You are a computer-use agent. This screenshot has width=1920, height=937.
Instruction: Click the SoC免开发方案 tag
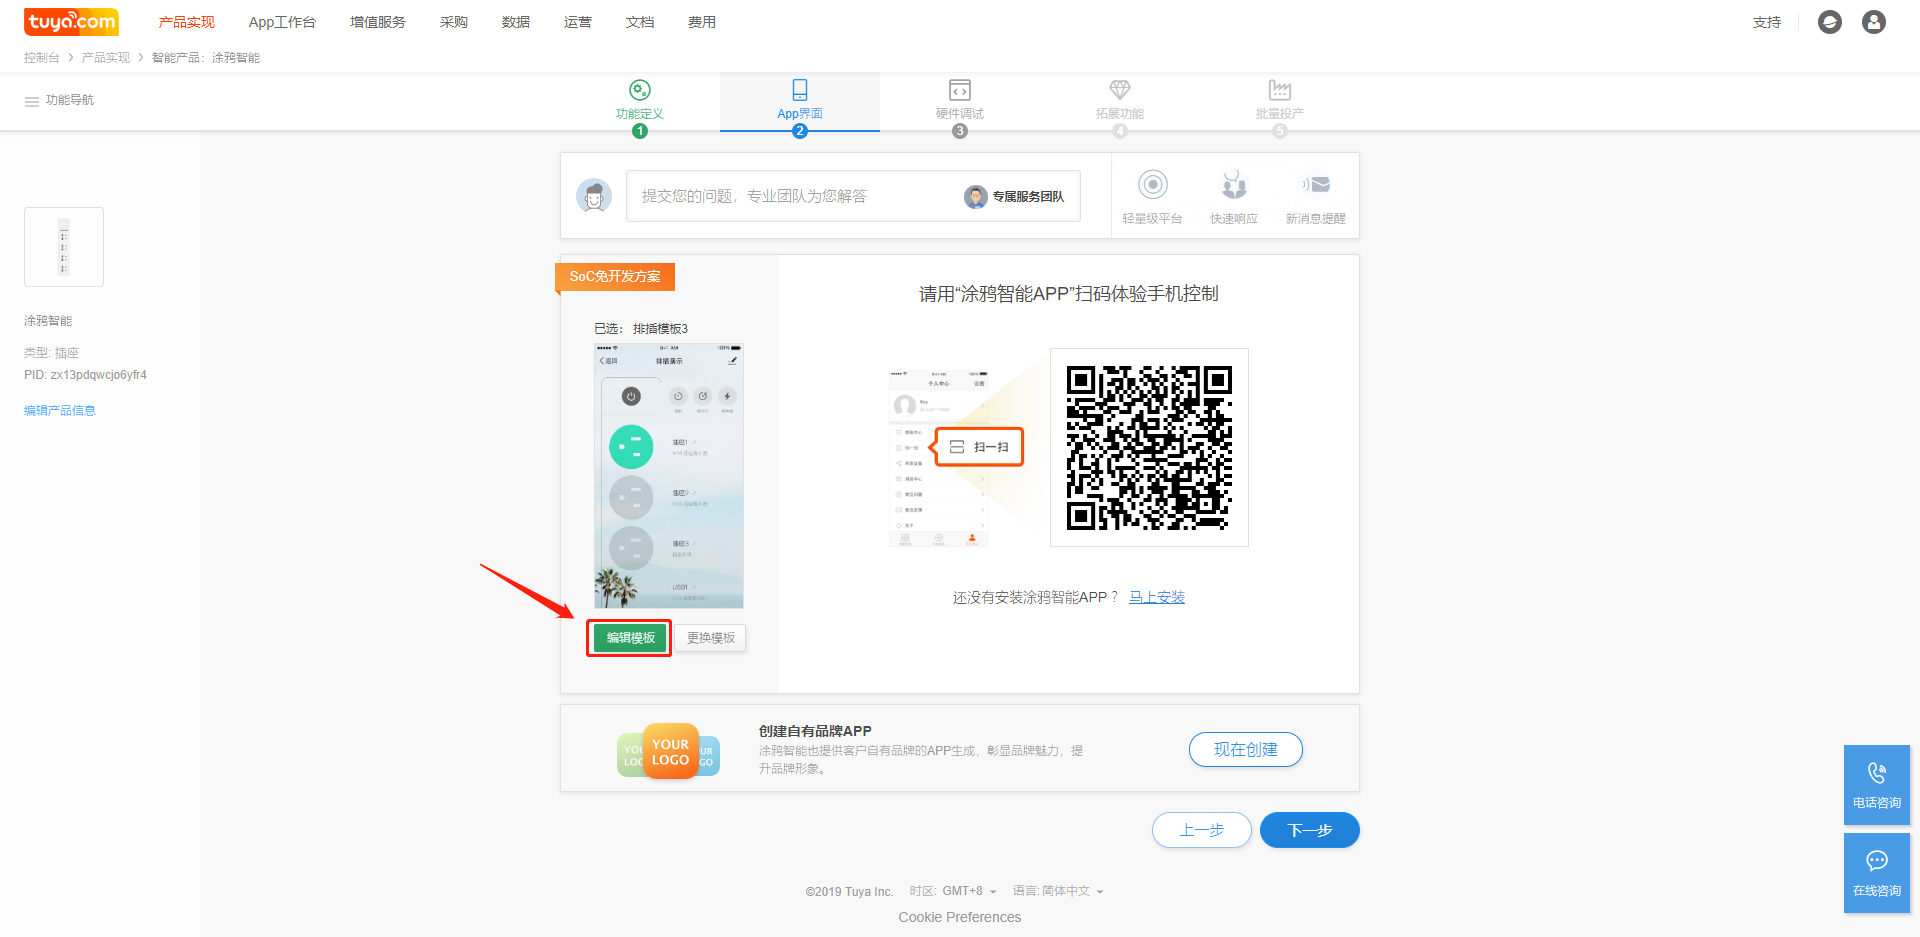(x=615, y=277)
